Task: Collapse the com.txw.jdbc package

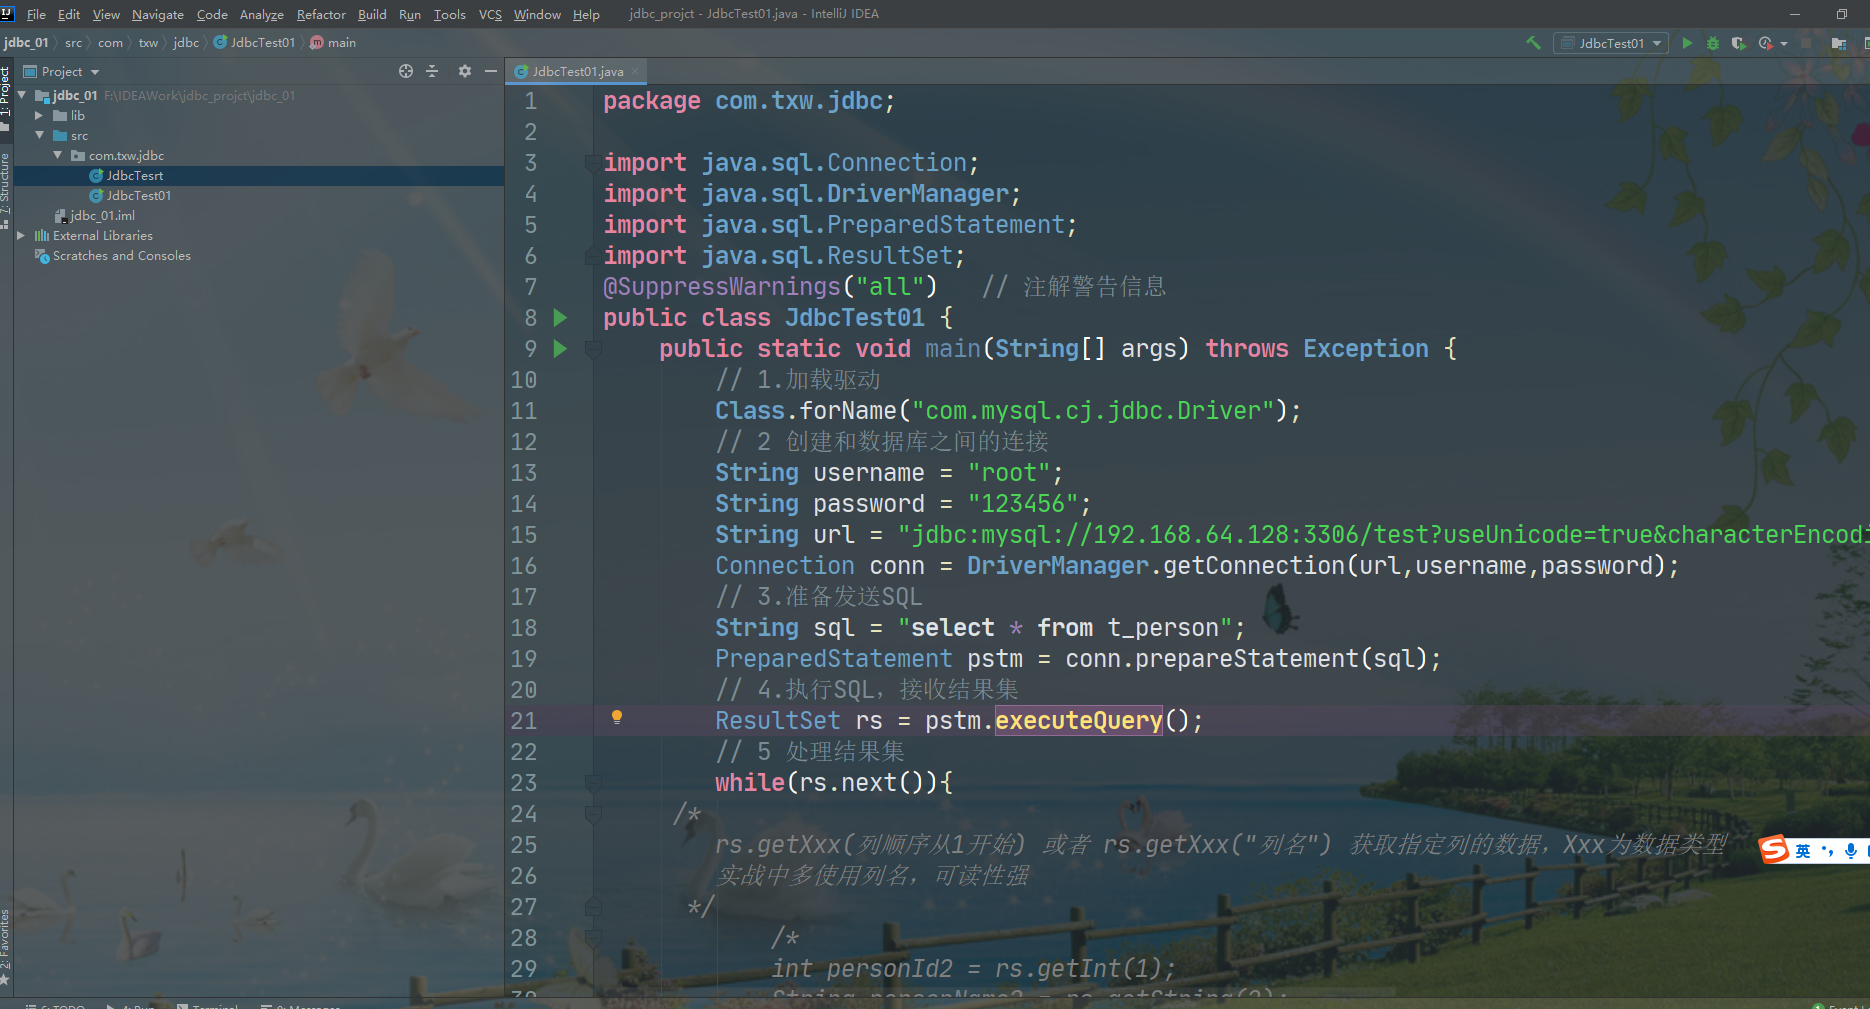Action: [x=58, y=155]
